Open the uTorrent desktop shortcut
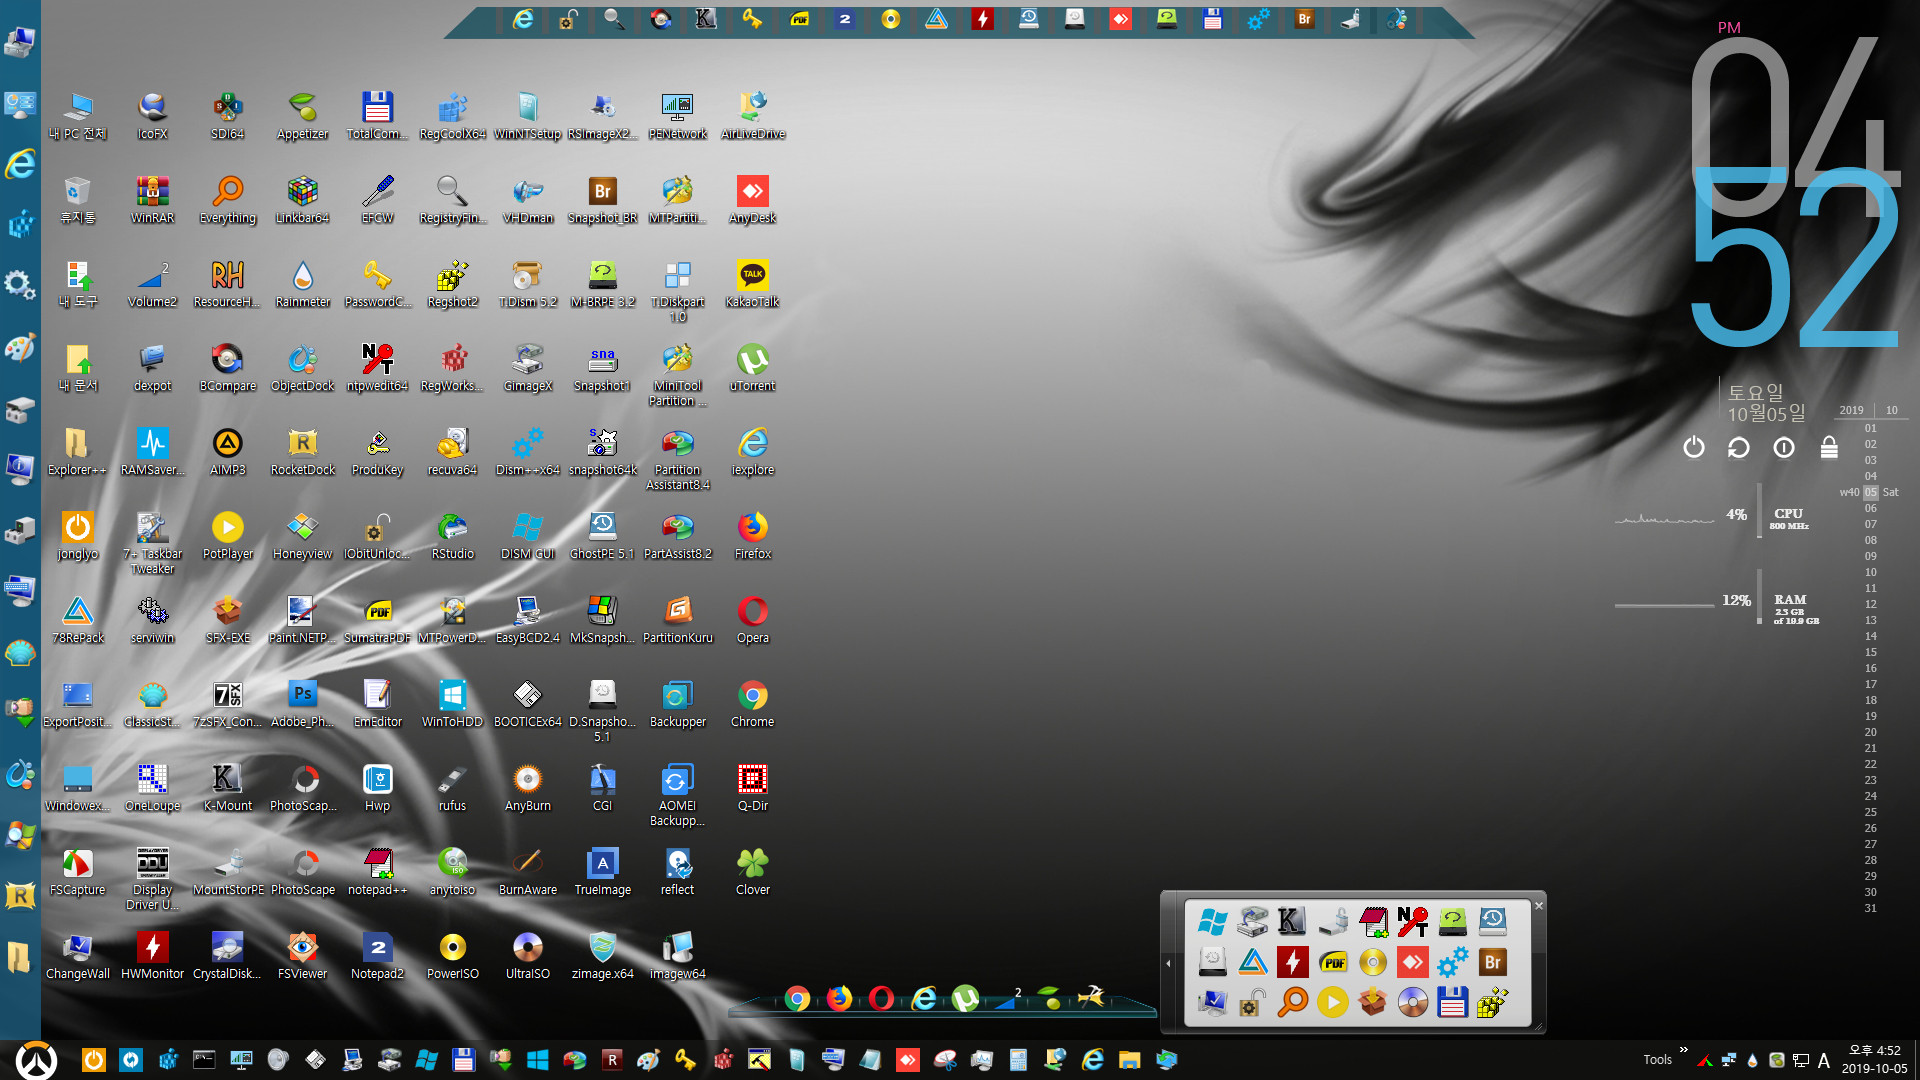The width and height of the screenshot is (1920, 1080). click(752, 367)
